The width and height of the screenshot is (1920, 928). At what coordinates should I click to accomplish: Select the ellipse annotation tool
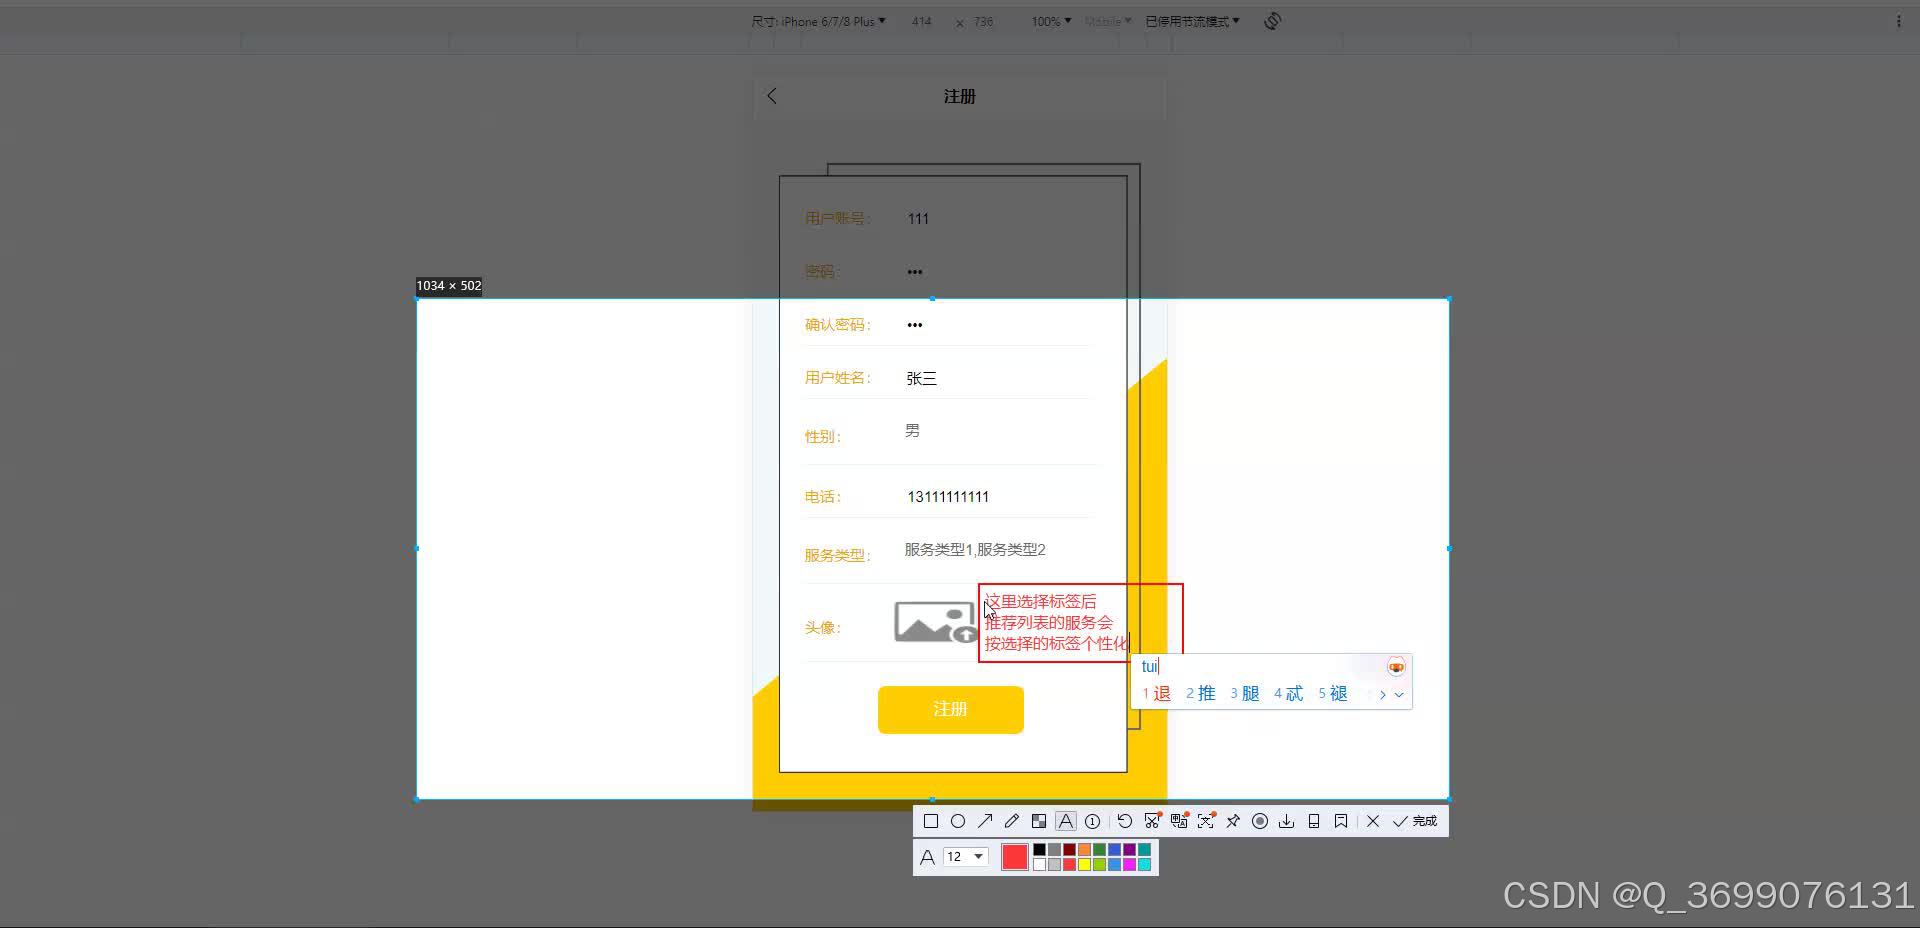click(x=958, y=820)
